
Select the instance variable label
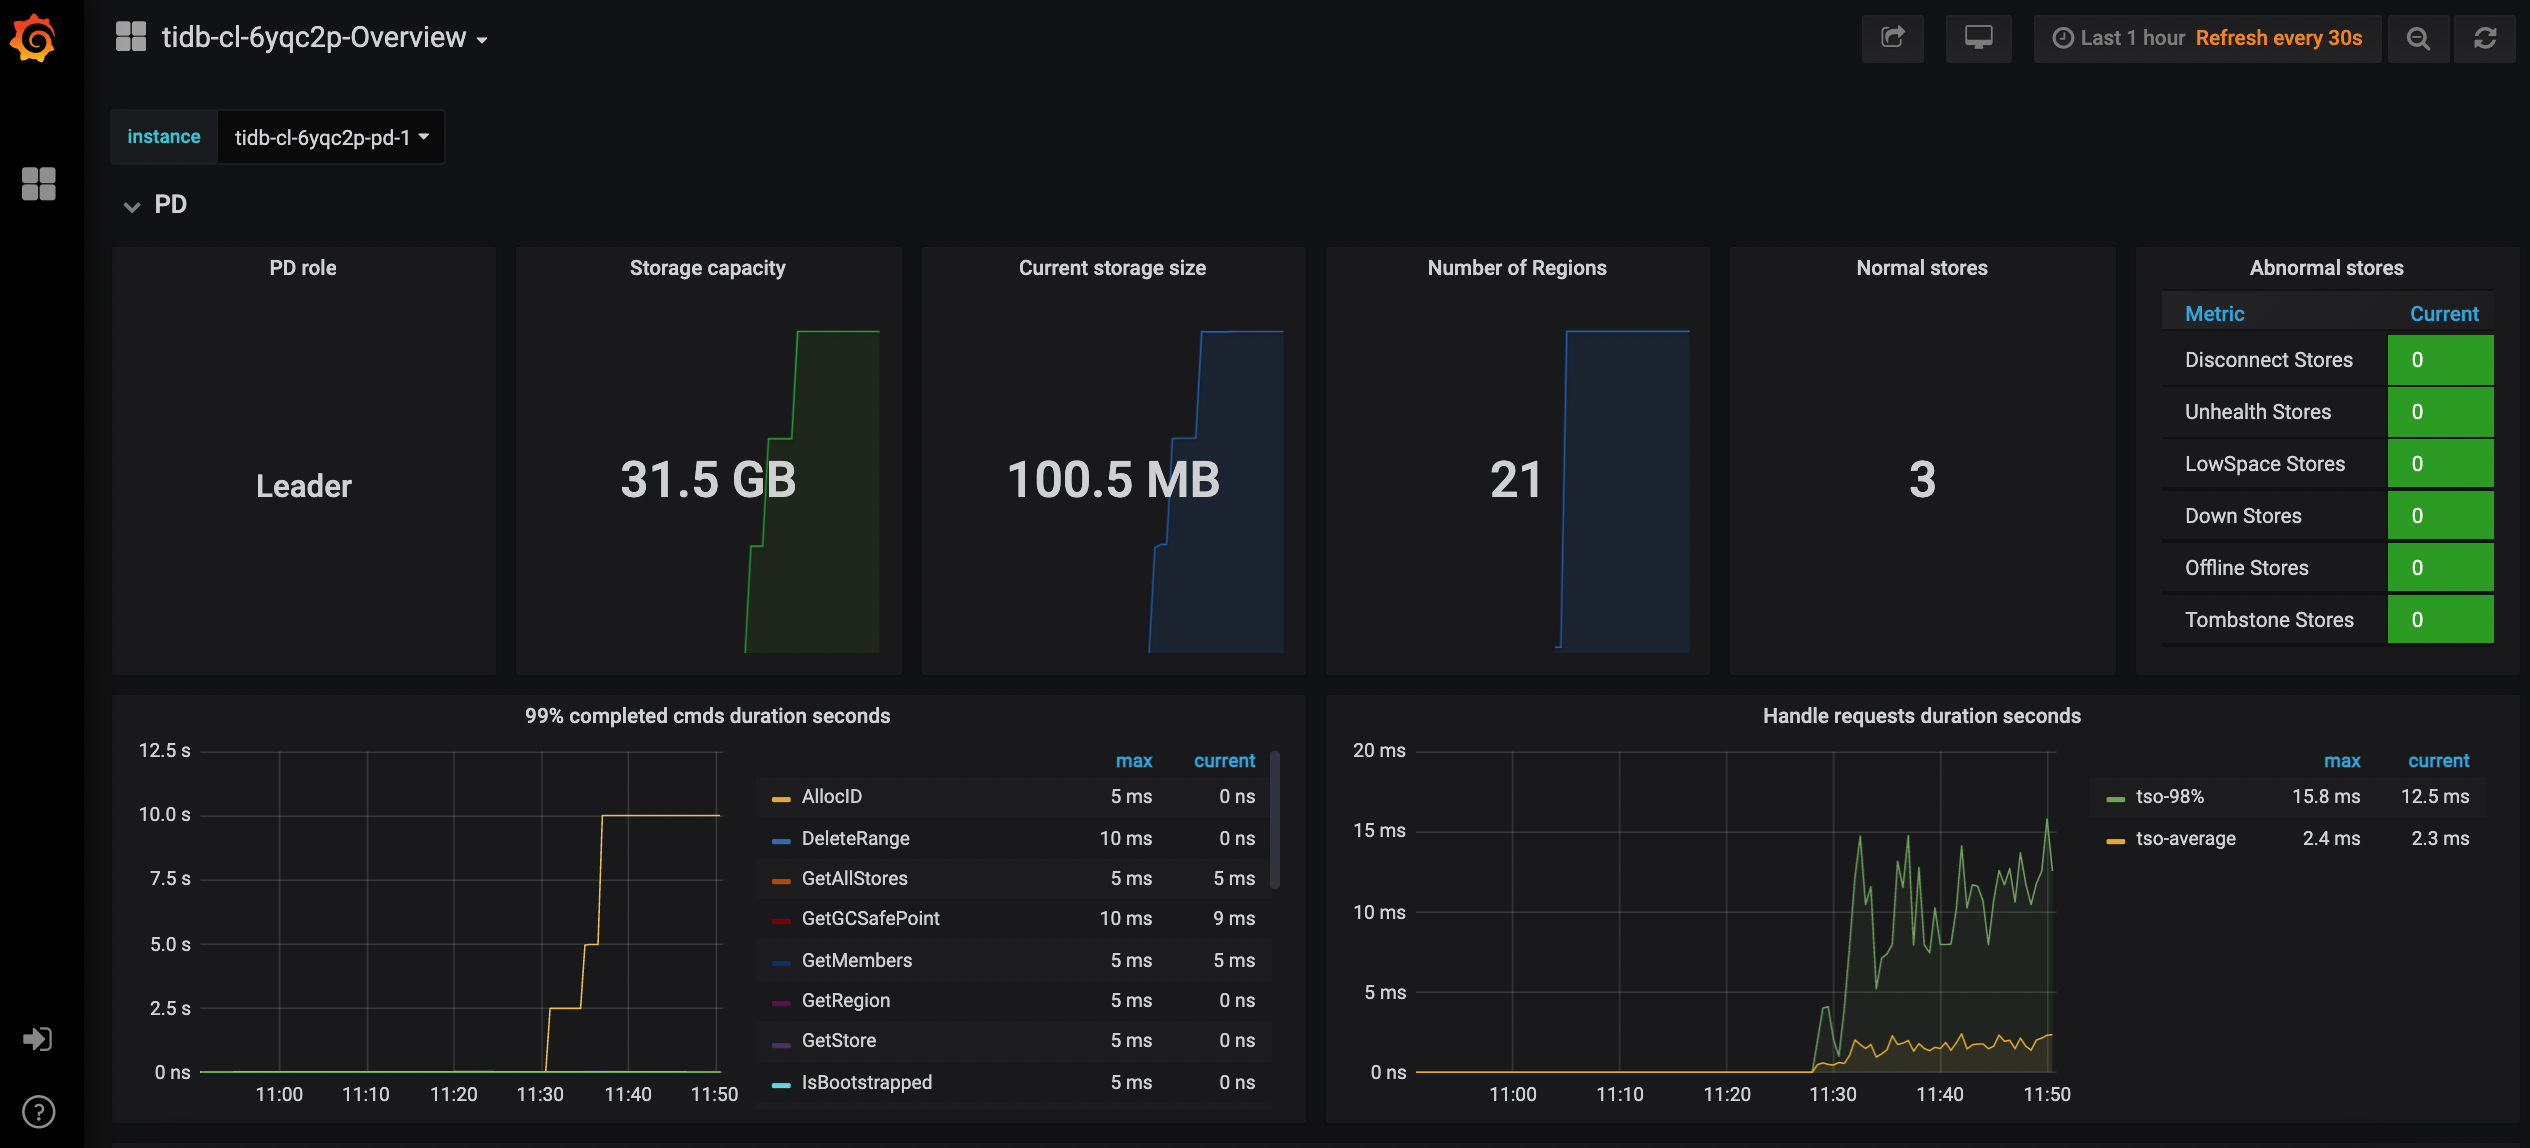(x=163, y=137)
